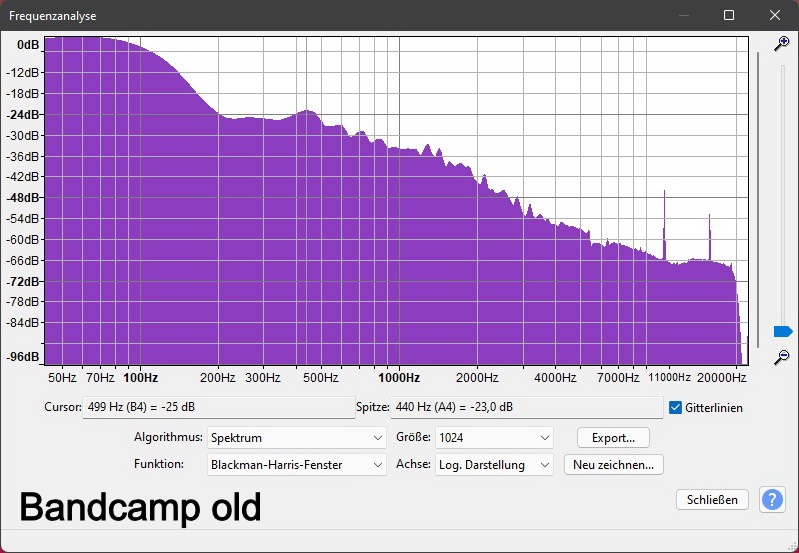Click the Schließen button
The height and width of the screenshot is (553, 799).
(712, 499)
